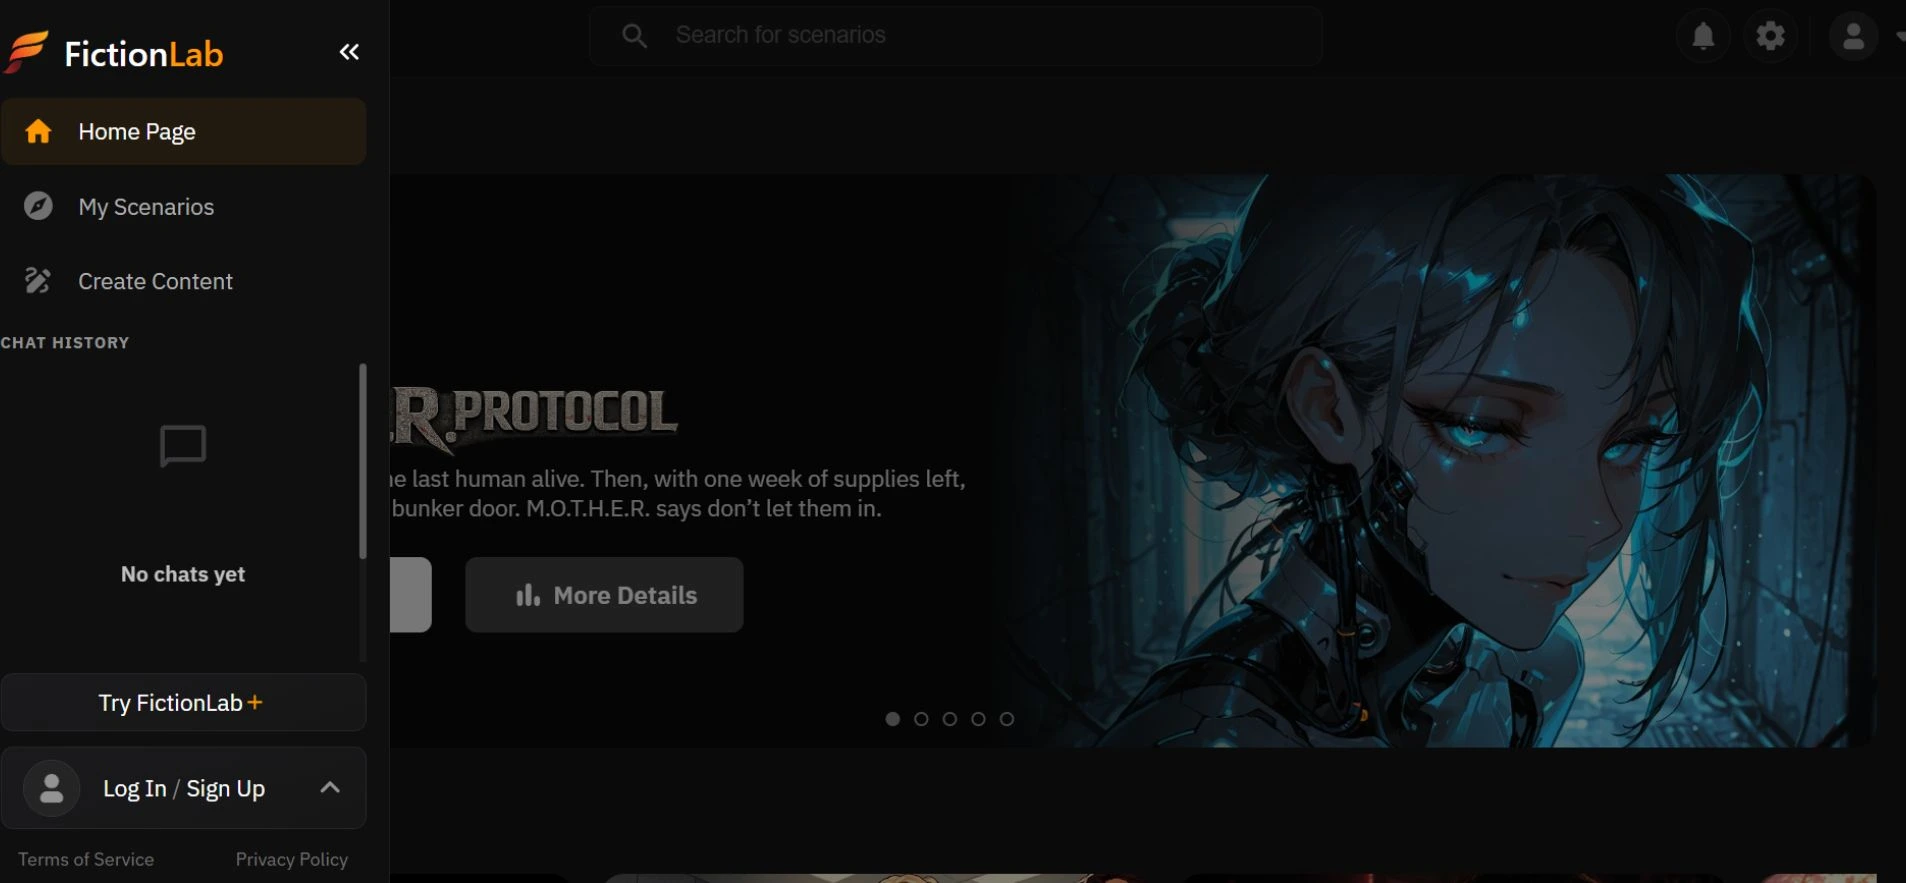Go to Home Page in sidebar
The width and height of the screenshot is (1906, 883).
pos(184,131)
